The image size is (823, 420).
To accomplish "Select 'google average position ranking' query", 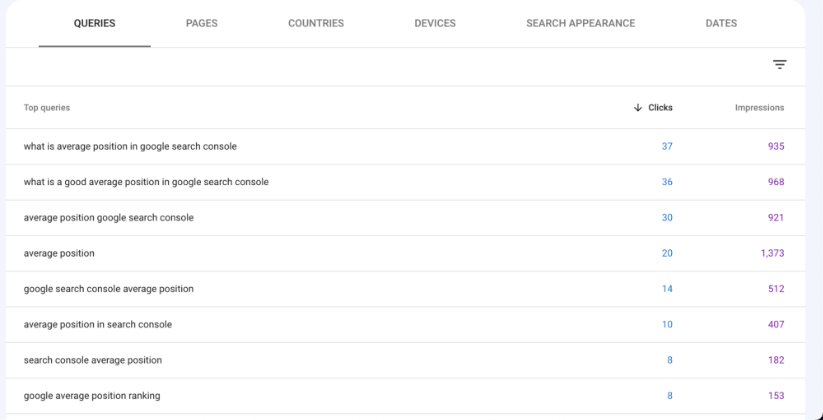I will click(405, 396).
